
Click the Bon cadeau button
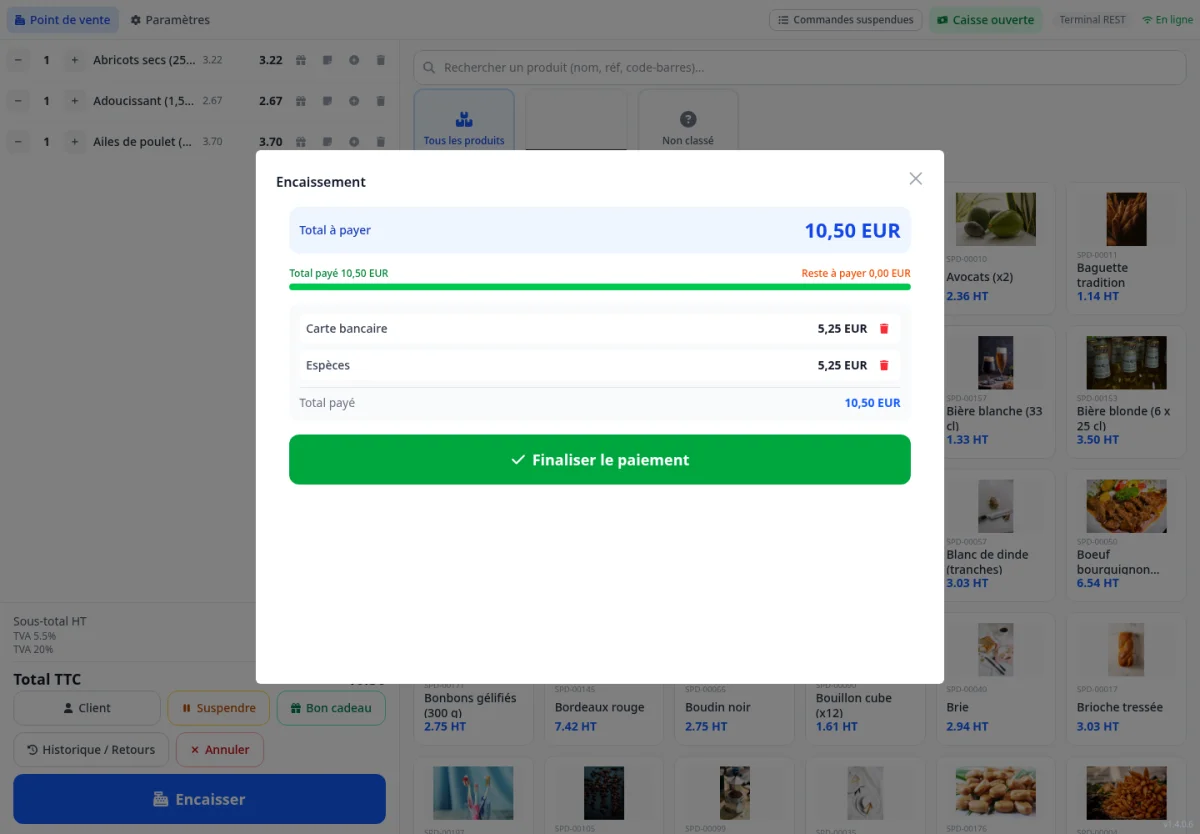(x=331, y=708)
